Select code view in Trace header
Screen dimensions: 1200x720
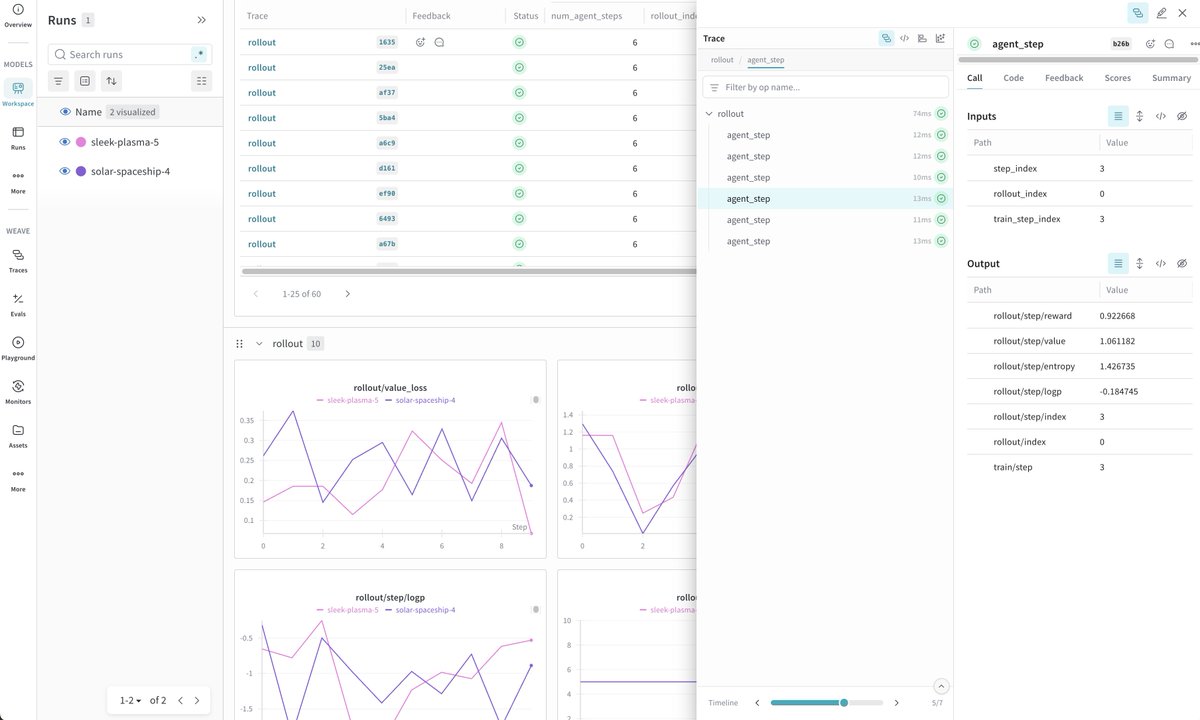point(904,38)
